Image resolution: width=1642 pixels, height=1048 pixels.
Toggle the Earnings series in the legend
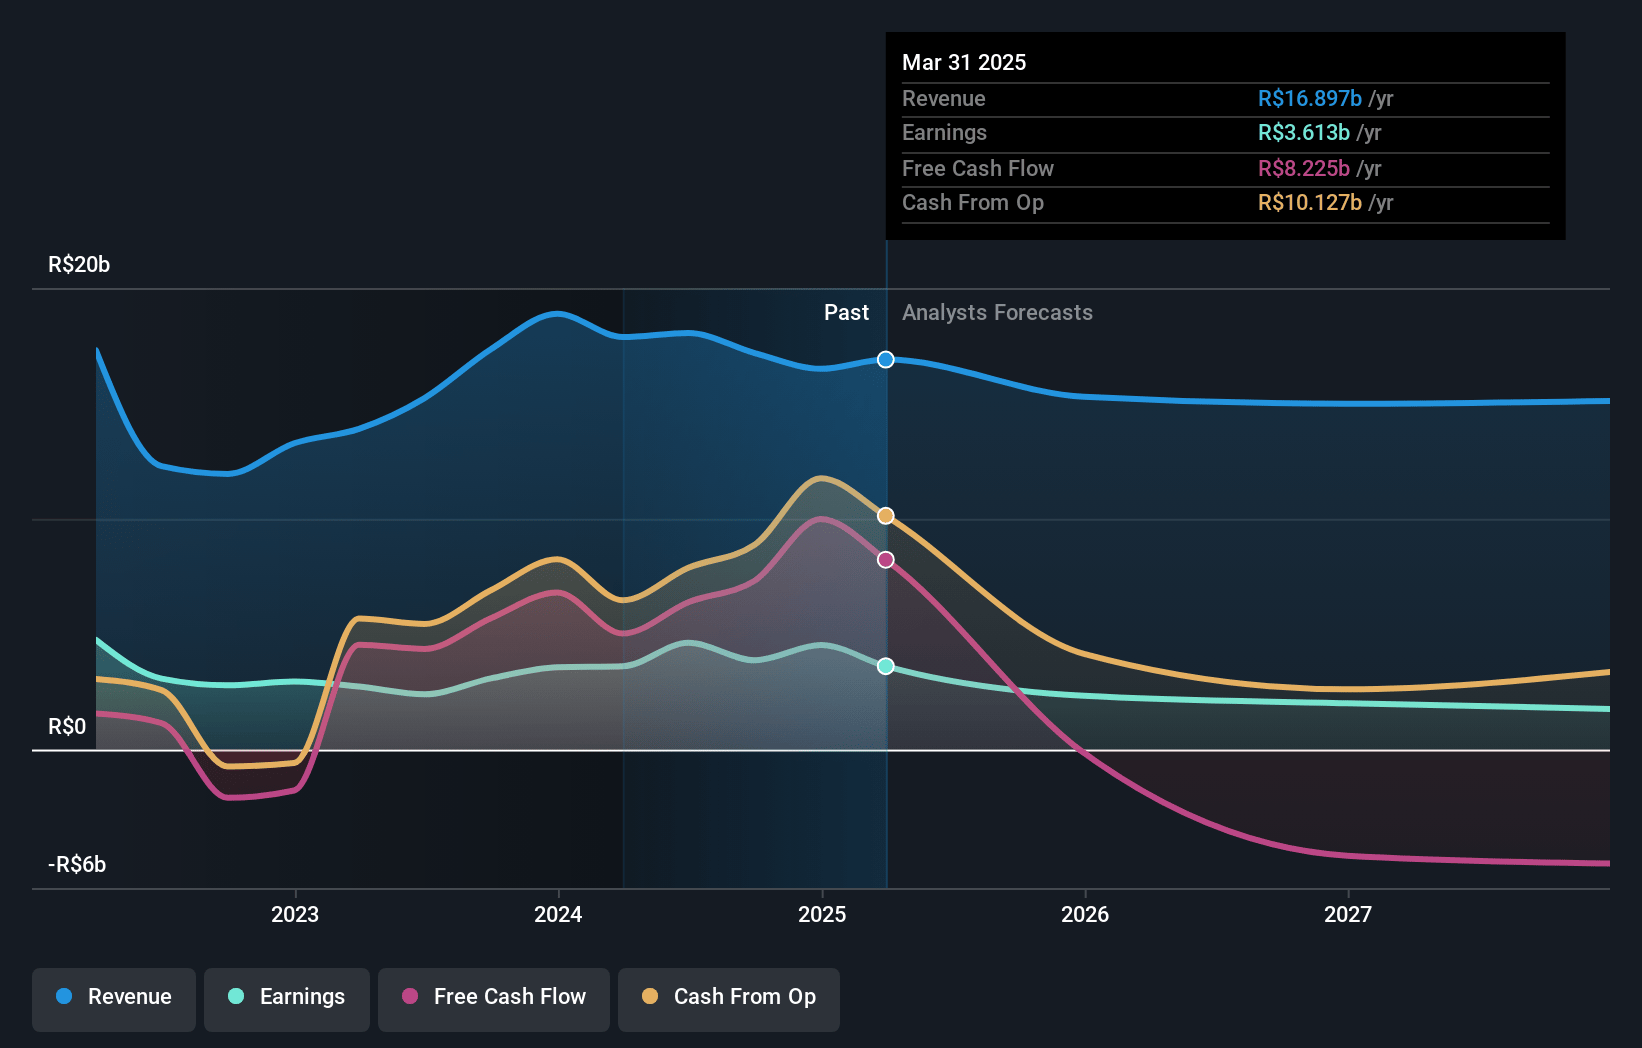[x=287, y=999]
